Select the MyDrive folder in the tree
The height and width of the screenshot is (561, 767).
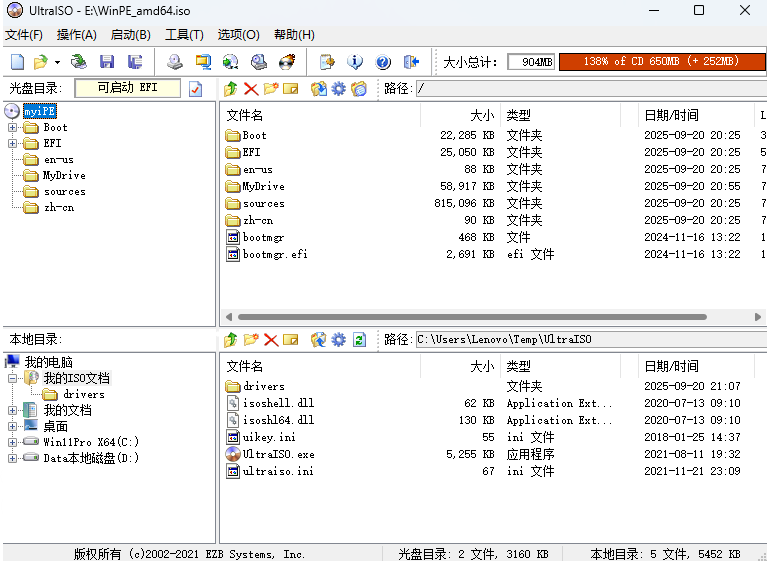click(x=64, y=176)
